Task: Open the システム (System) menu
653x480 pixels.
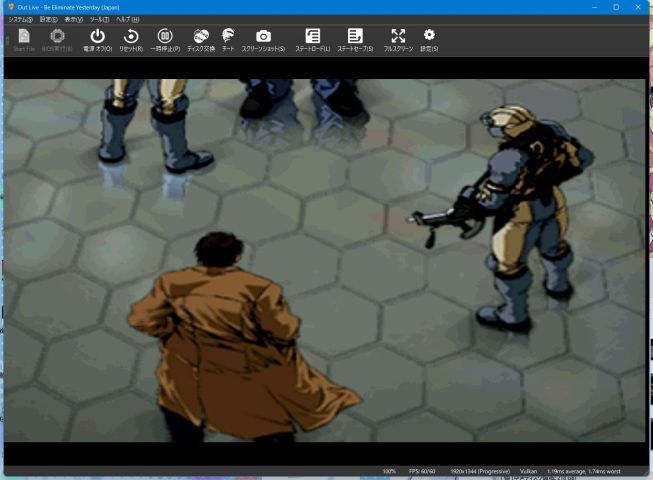Action: coord(20,20)
